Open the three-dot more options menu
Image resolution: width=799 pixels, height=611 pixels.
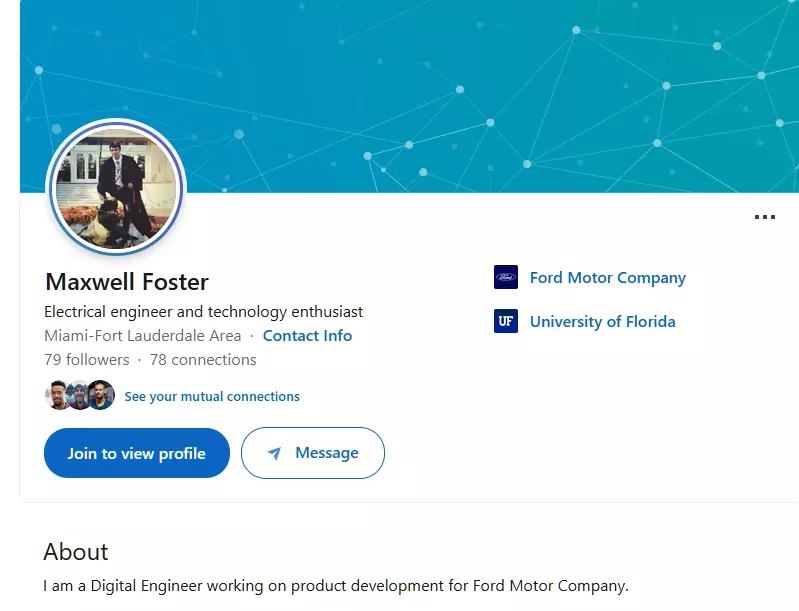point(765,217)
